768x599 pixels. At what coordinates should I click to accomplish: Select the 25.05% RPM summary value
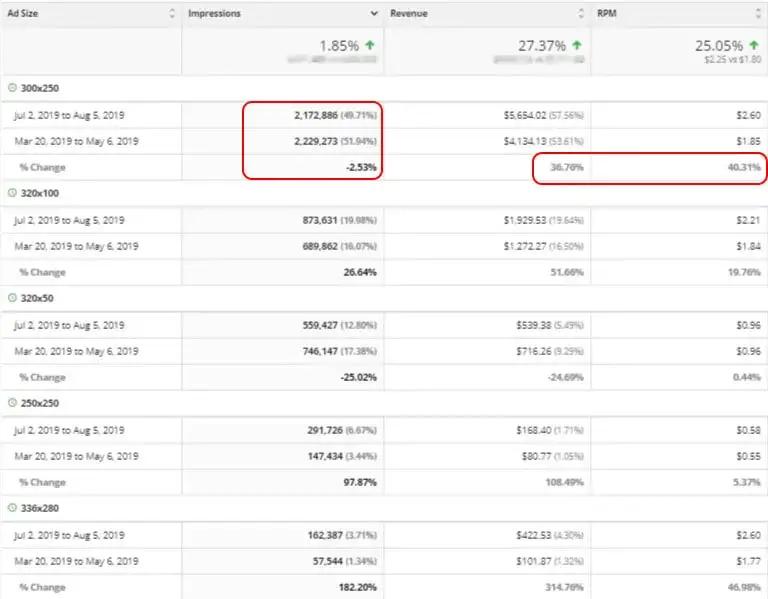click(x=719, y=46)
